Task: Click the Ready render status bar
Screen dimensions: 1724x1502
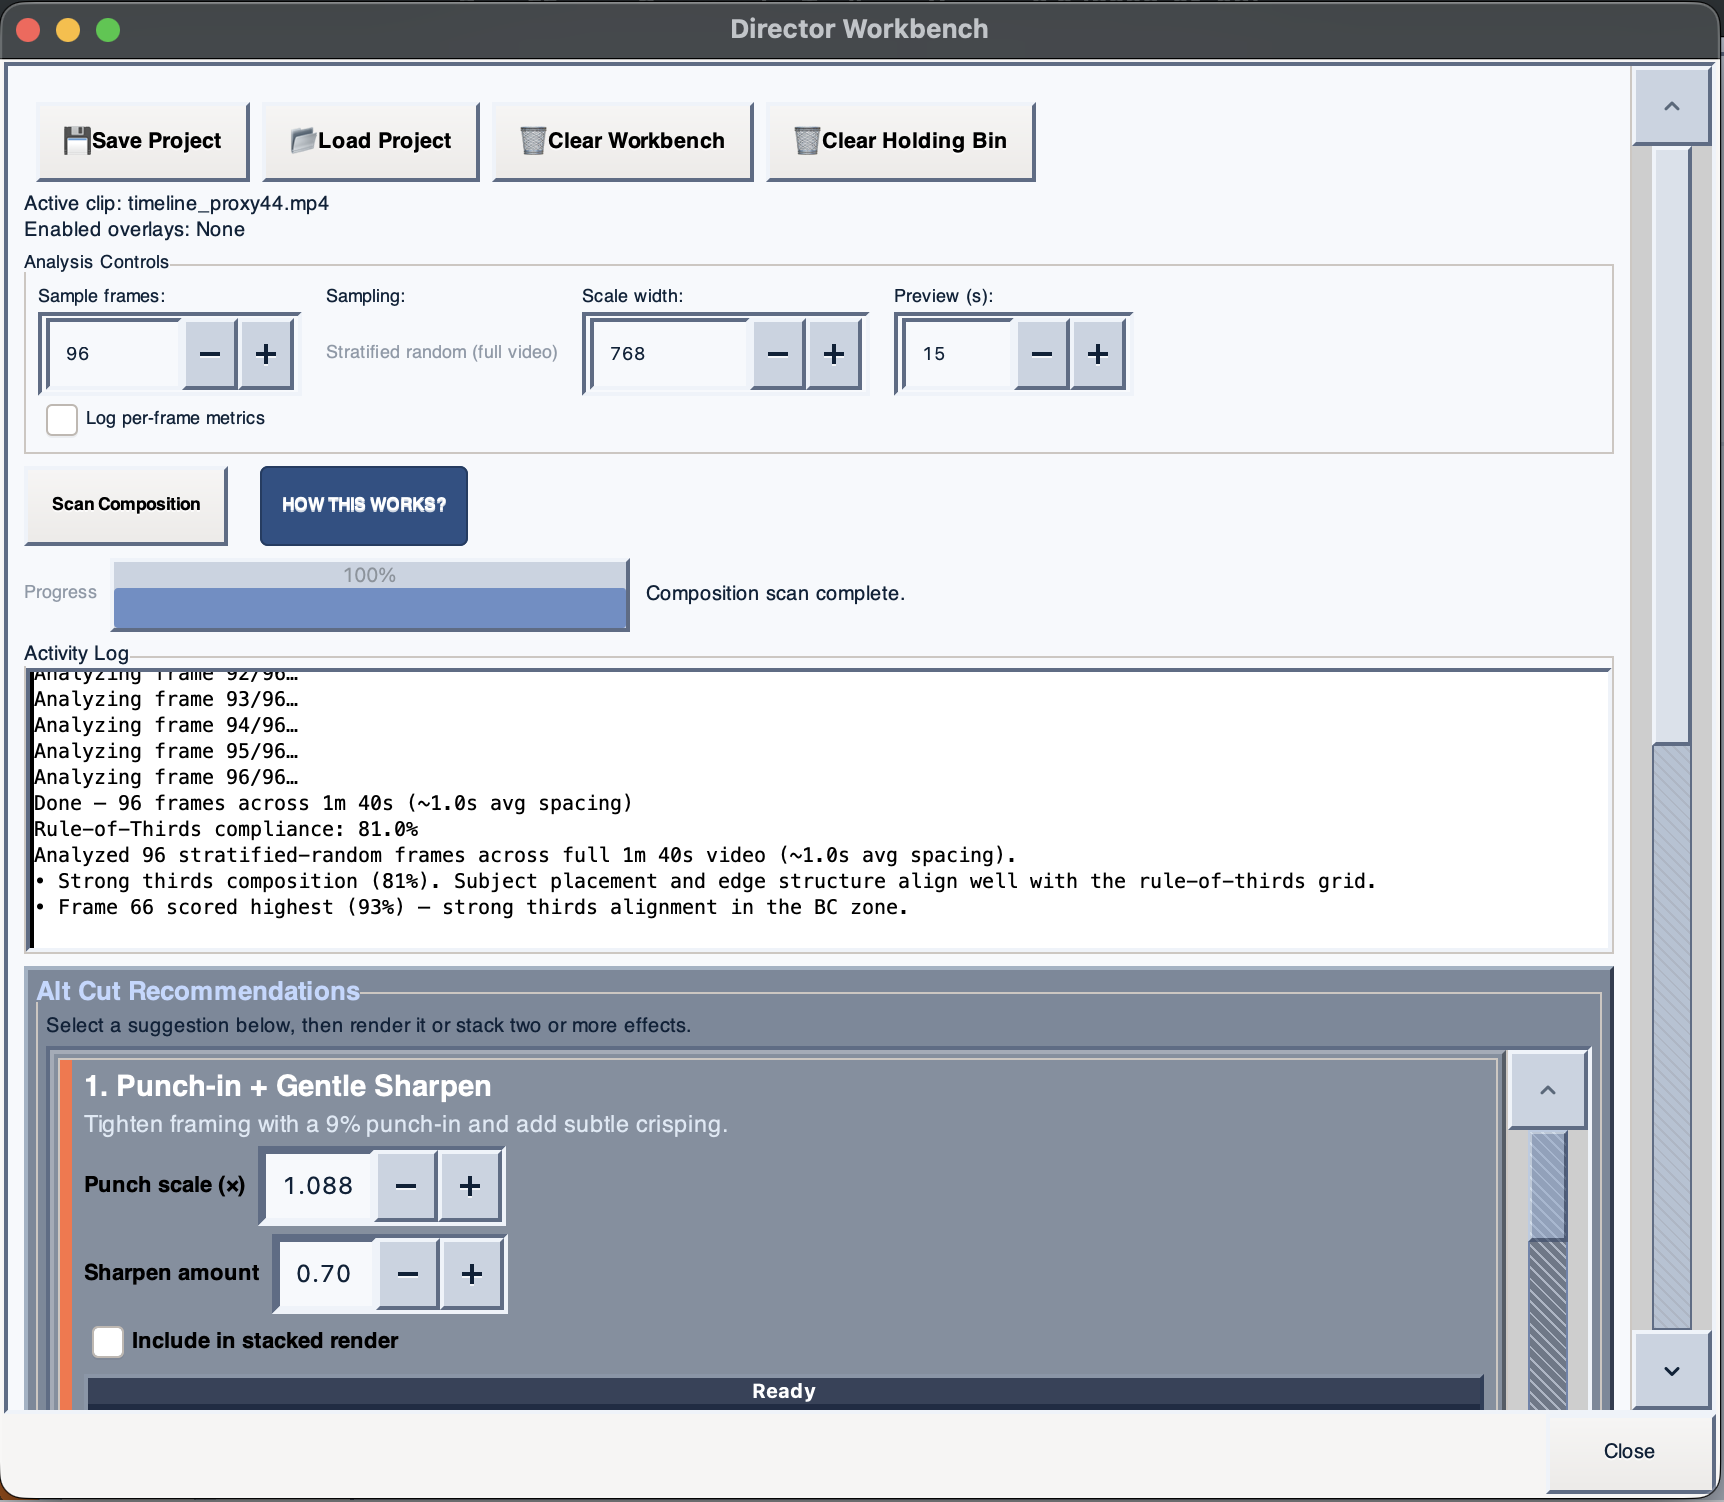Action: pos(785,1392)
